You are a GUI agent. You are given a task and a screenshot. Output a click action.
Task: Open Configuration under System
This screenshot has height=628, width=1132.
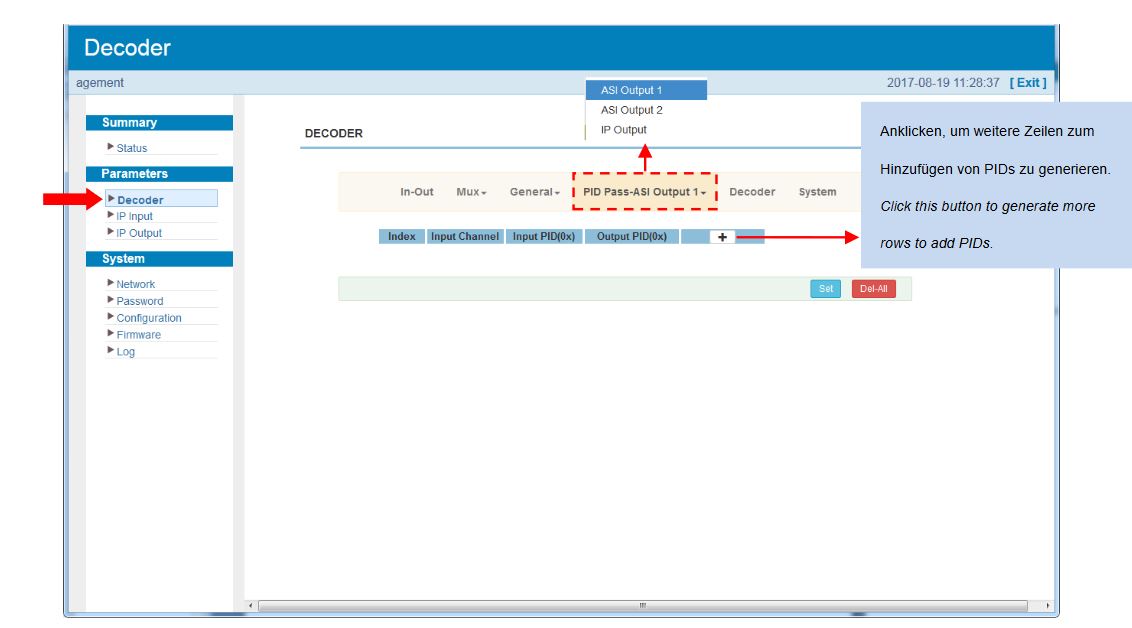[x=148, y=318]
